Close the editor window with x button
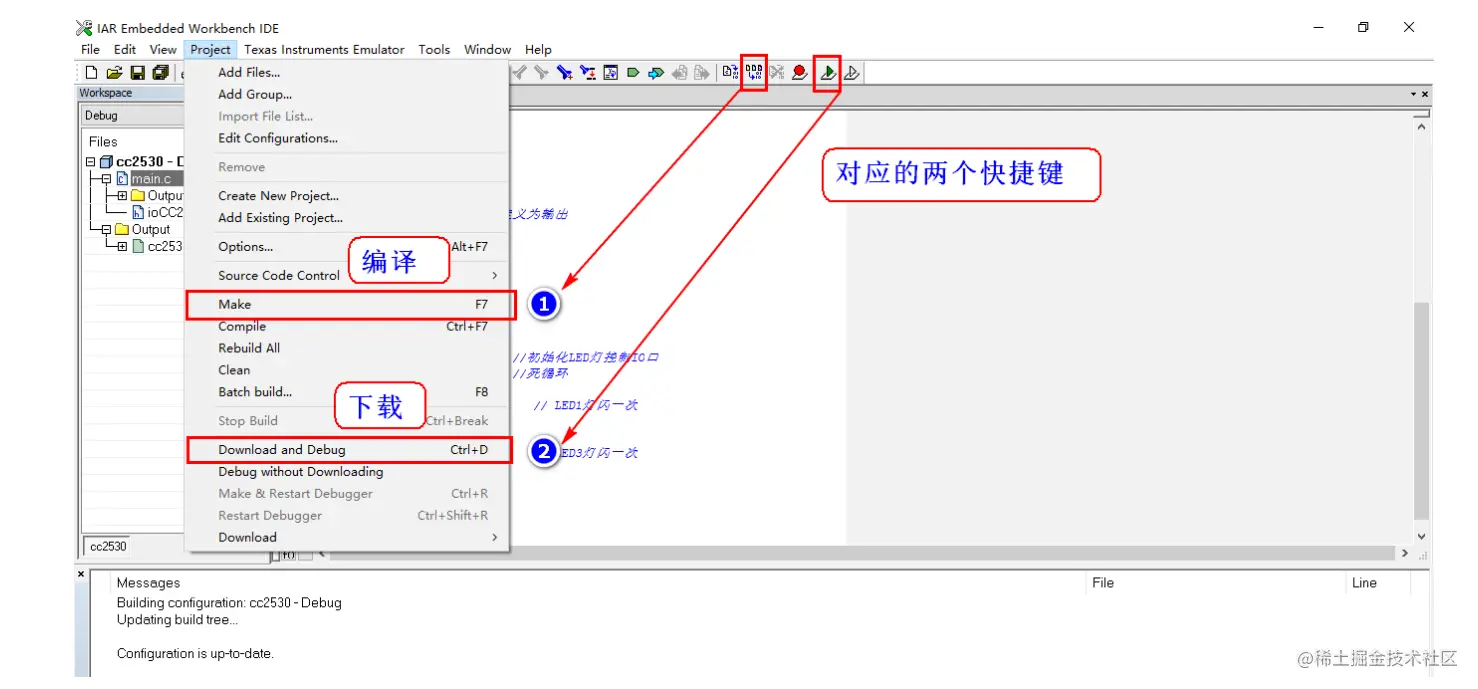This screenshot has width=1478, height=689. (1425, 94)
